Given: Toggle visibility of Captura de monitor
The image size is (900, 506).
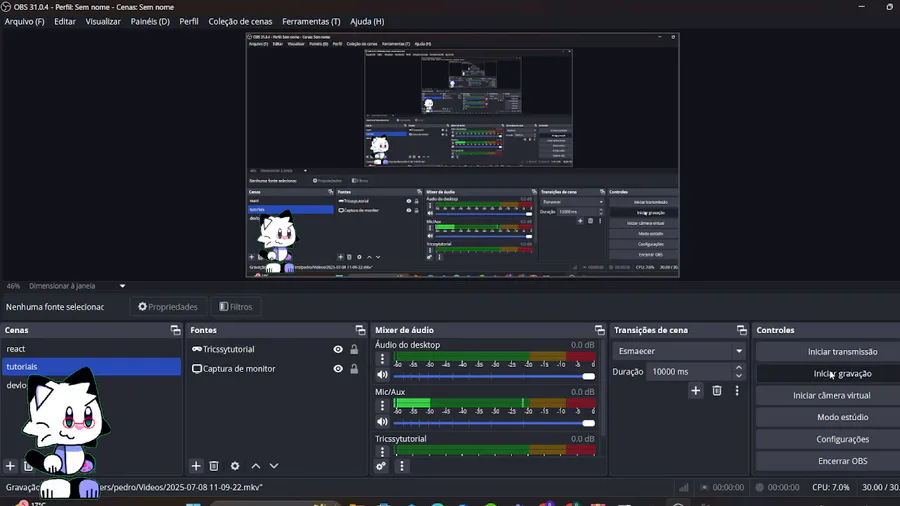Looking at the screenshot, I should point(338,369).
